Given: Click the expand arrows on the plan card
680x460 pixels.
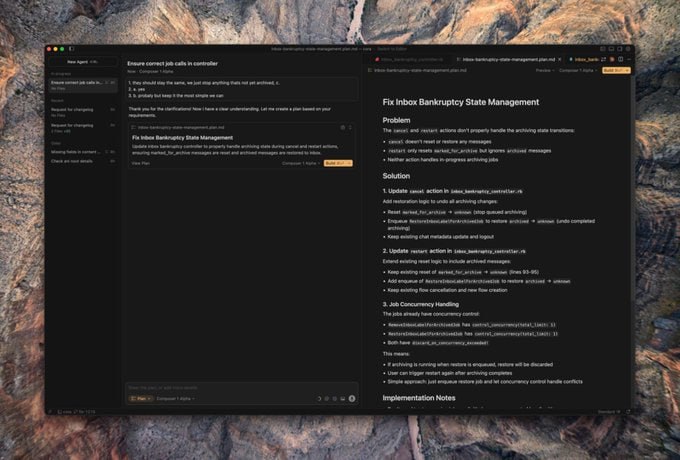Looking at the screenshot, I should pos(350,127).
